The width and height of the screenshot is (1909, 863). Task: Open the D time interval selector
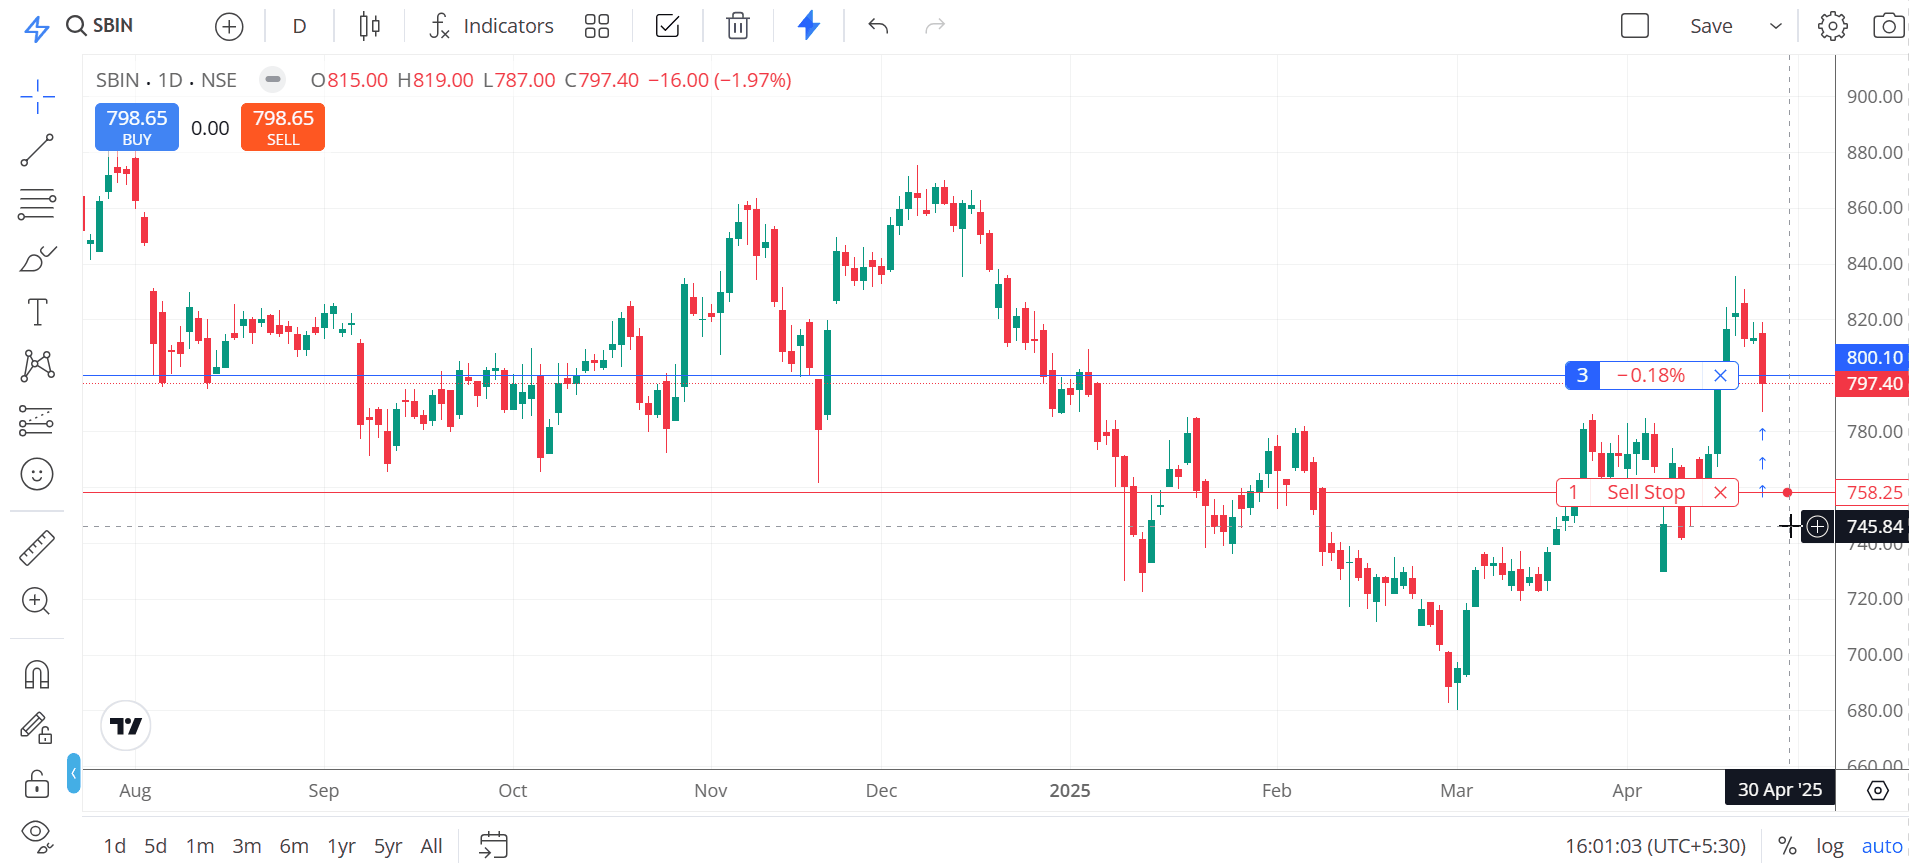[x=299, y=27]
